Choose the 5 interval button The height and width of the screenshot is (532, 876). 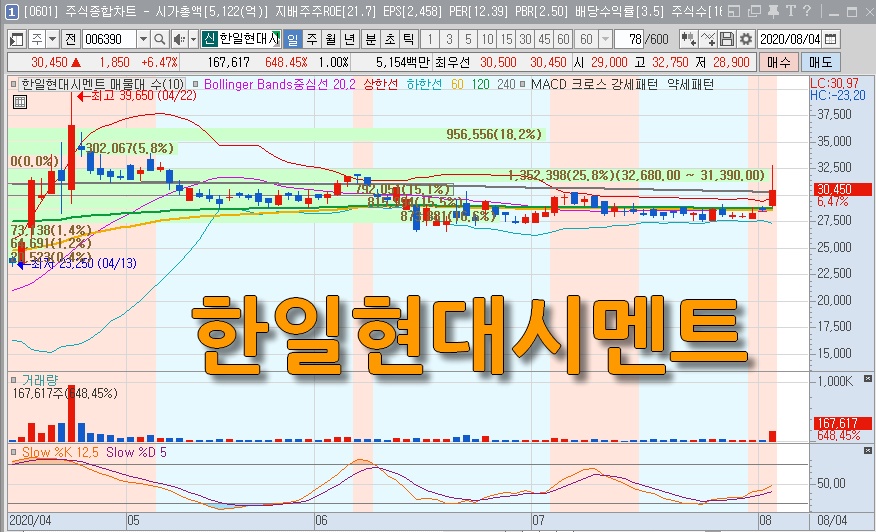coord(468,39)
